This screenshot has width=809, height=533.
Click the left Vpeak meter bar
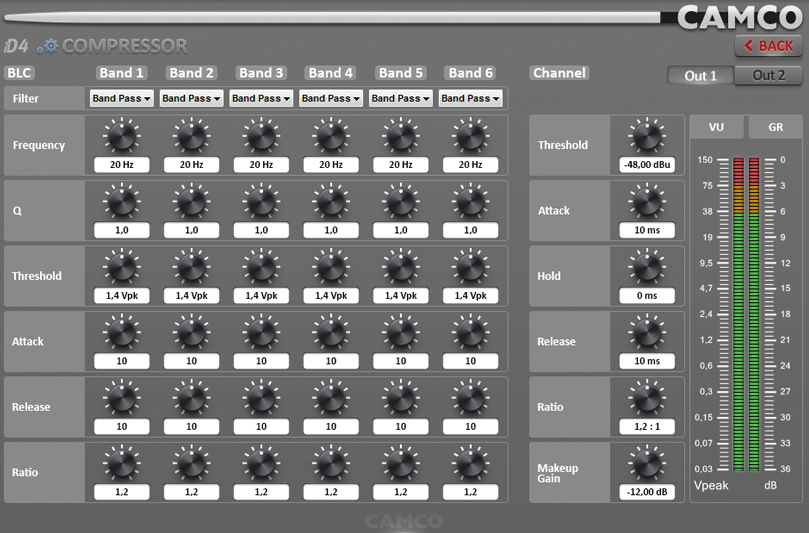pos(738,314)
